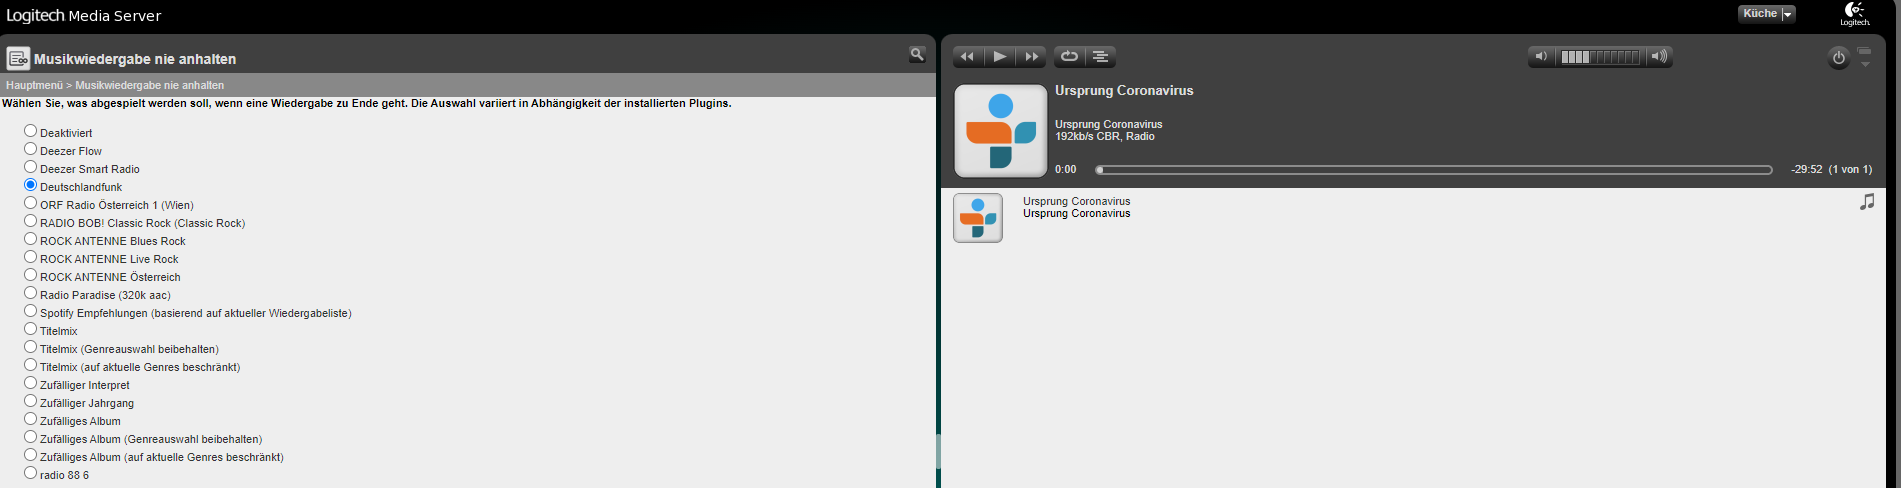Image resolution: width=1901 pixels, height=488 pixels.
Task: Select Deezer Flow option
Action: 31,149
